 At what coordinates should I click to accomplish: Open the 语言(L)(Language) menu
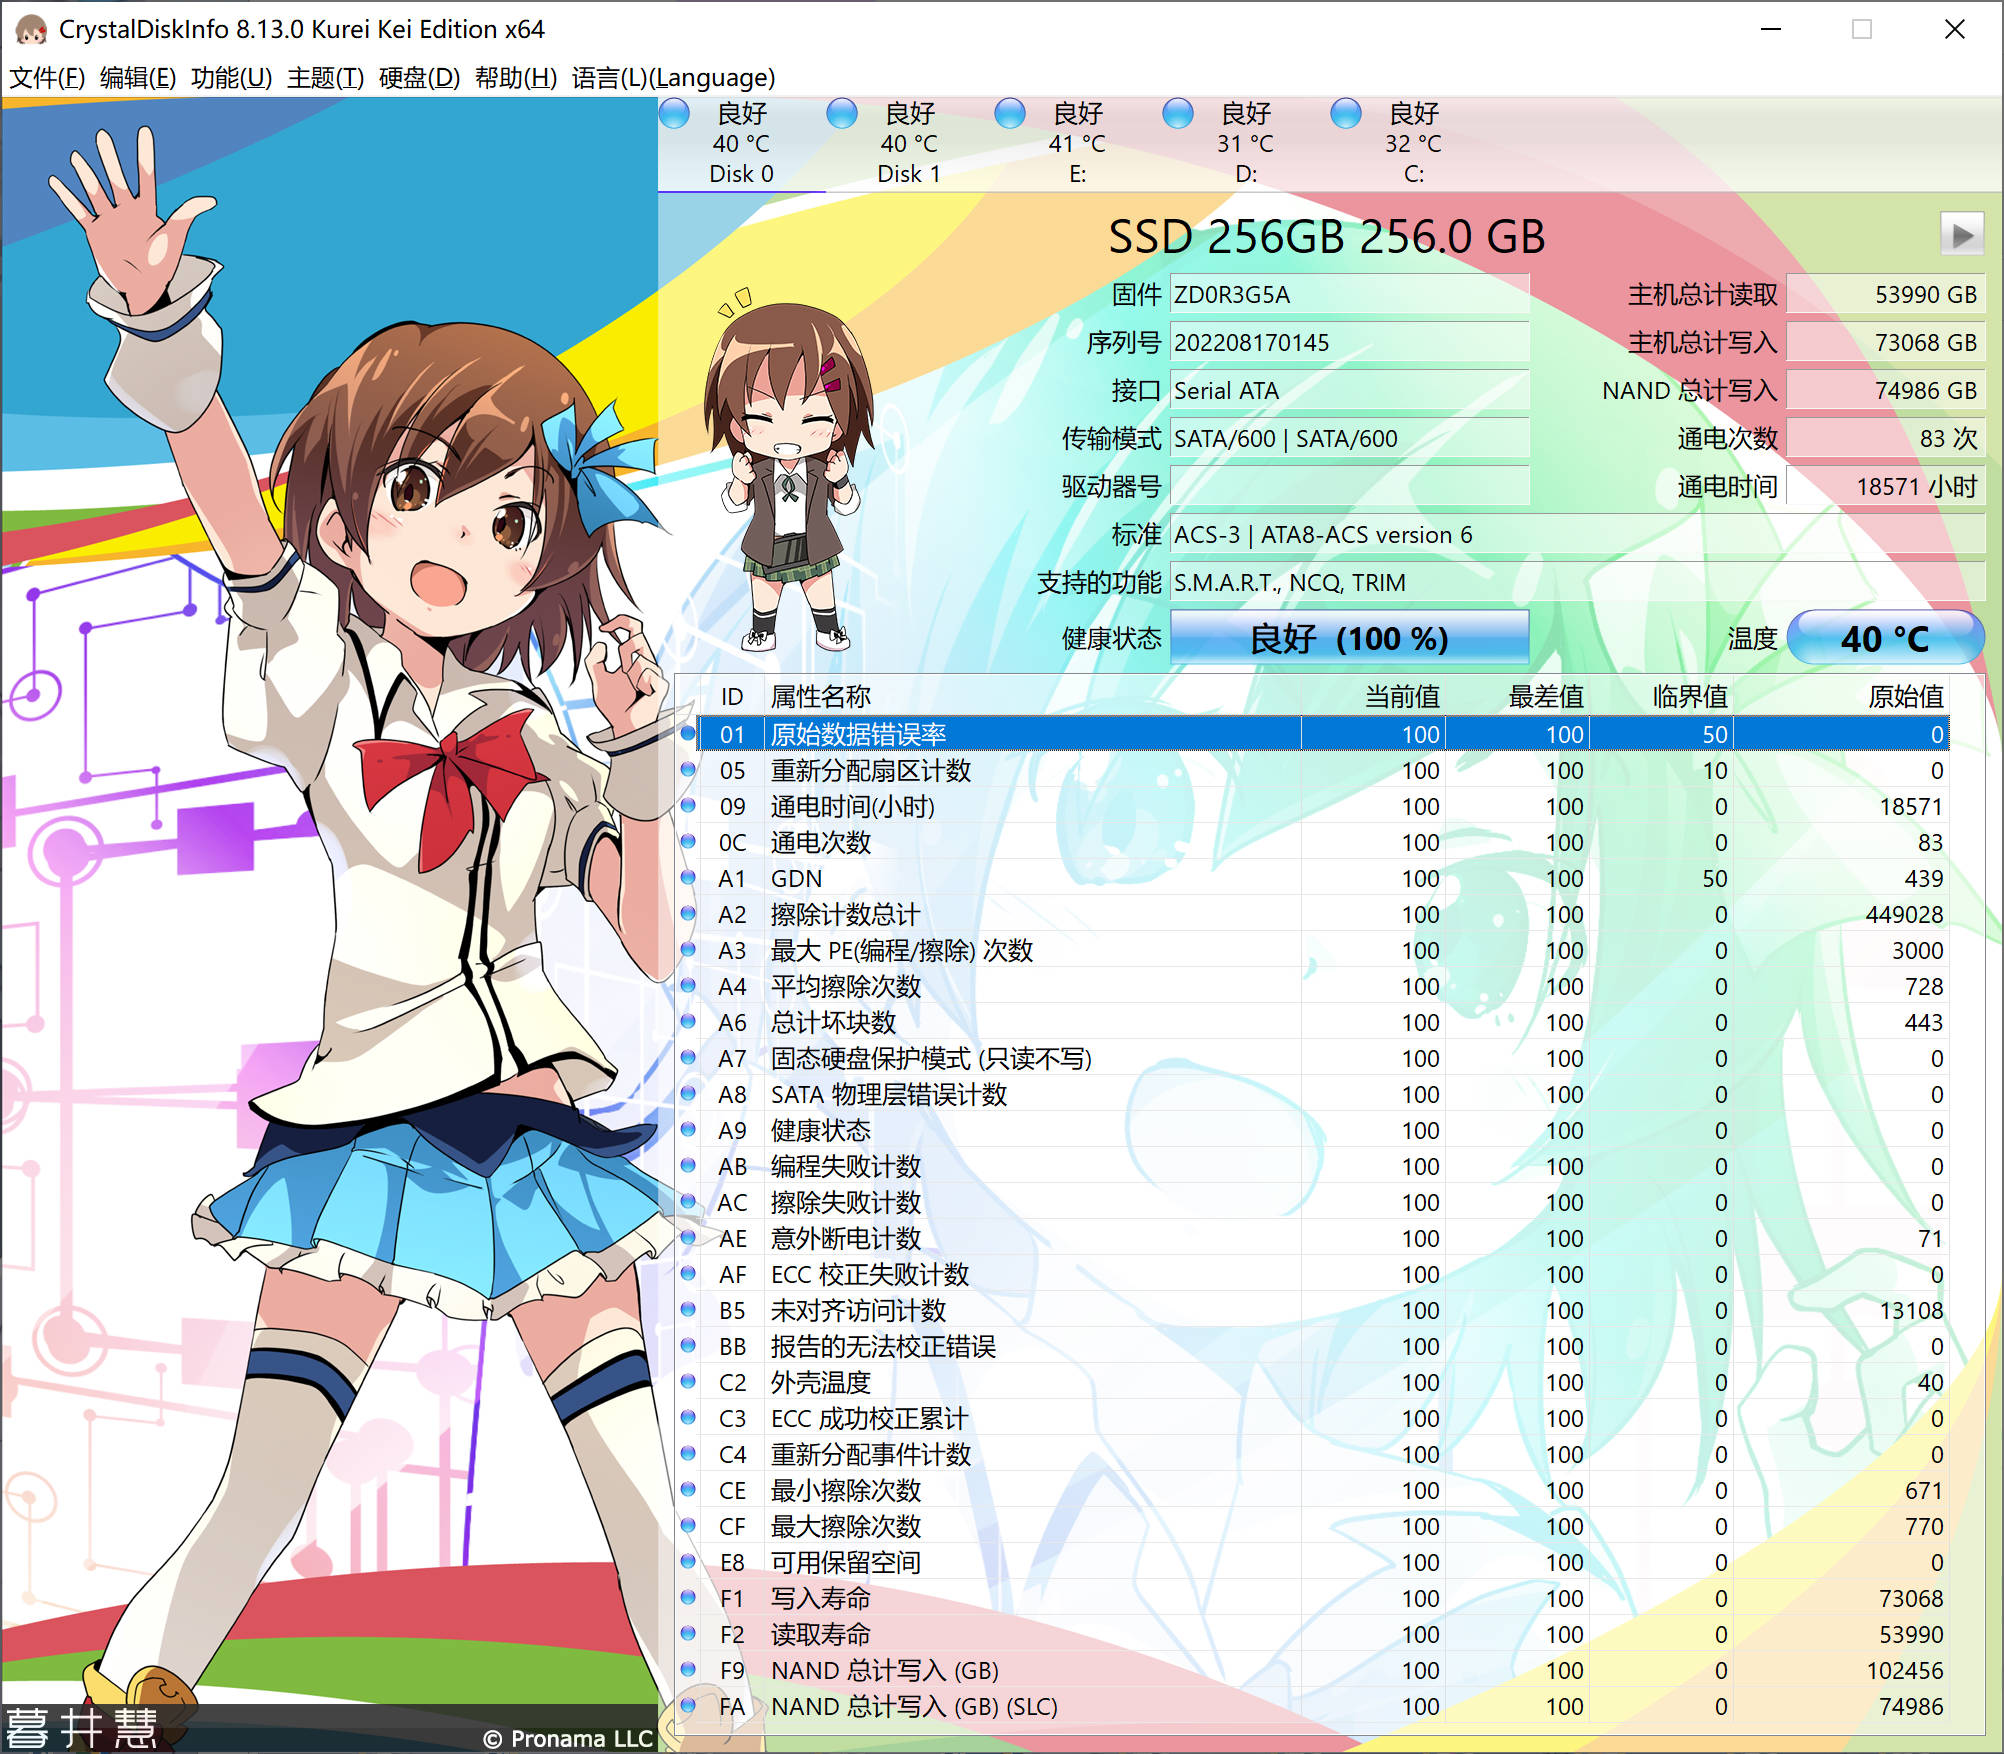(673, 77)
